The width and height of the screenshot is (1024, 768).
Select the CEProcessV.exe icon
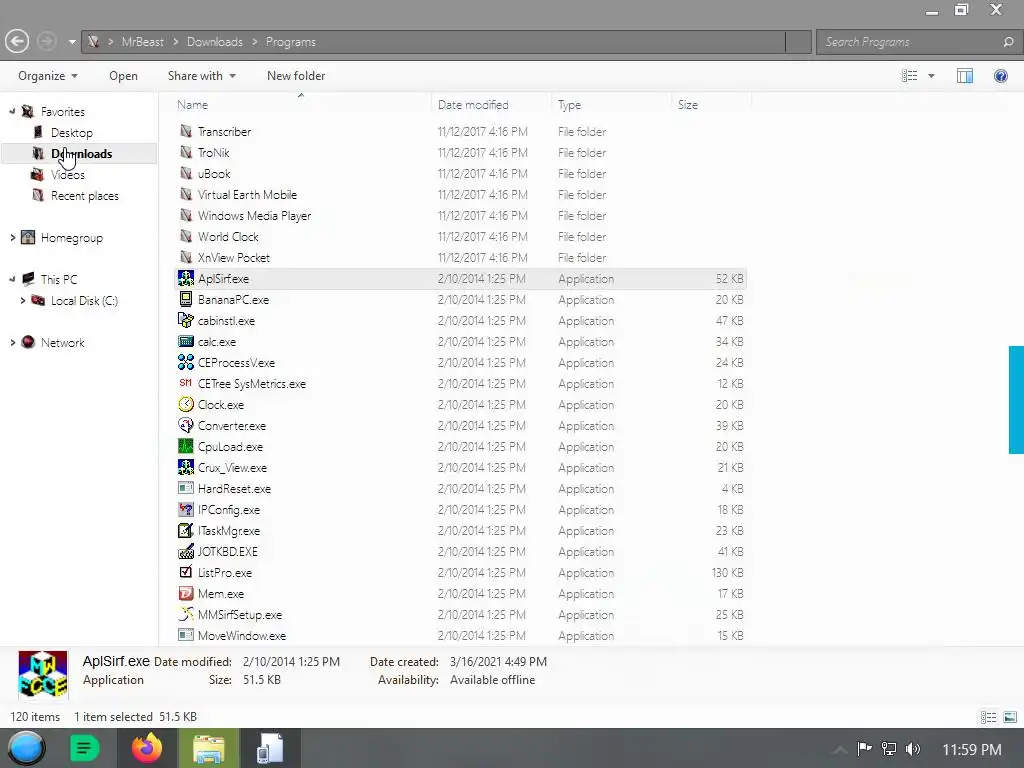[185, 362]
